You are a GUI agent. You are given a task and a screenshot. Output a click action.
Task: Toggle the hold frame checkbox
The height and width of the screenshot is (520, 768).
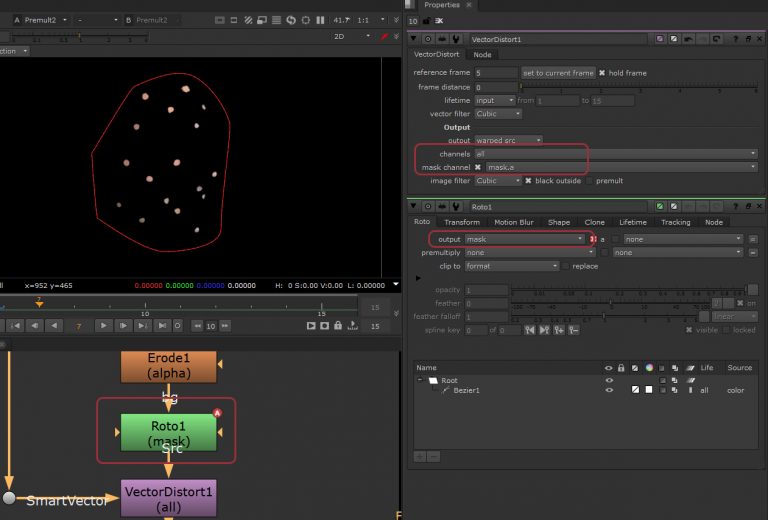click(x=602, y=73)
